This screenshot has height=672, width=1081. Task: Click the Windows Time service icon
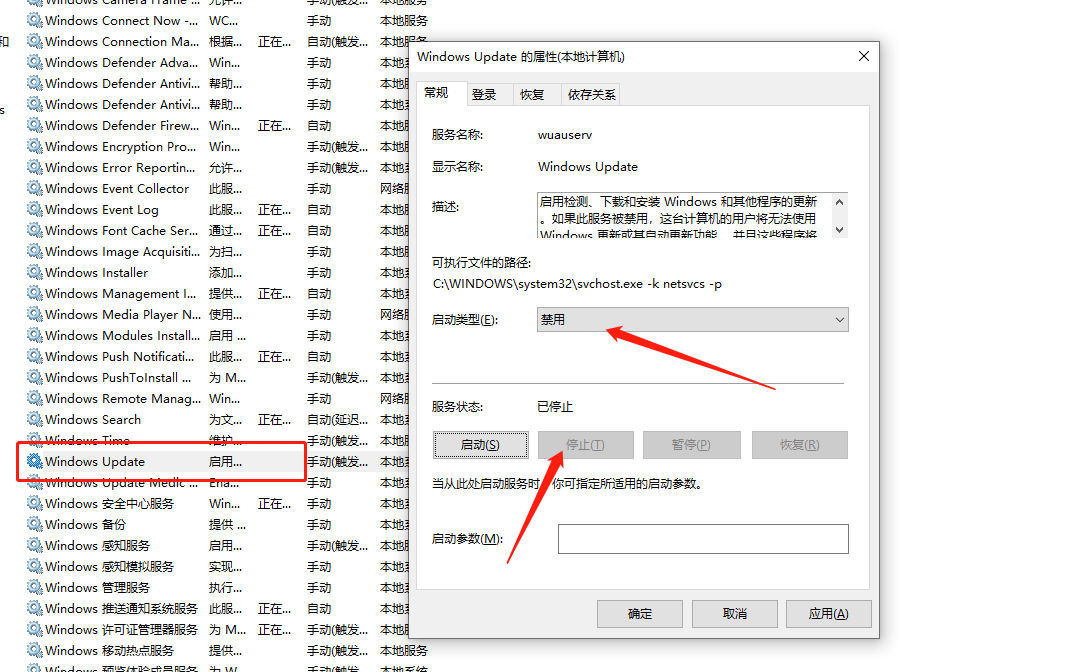(x=33, y=440)
